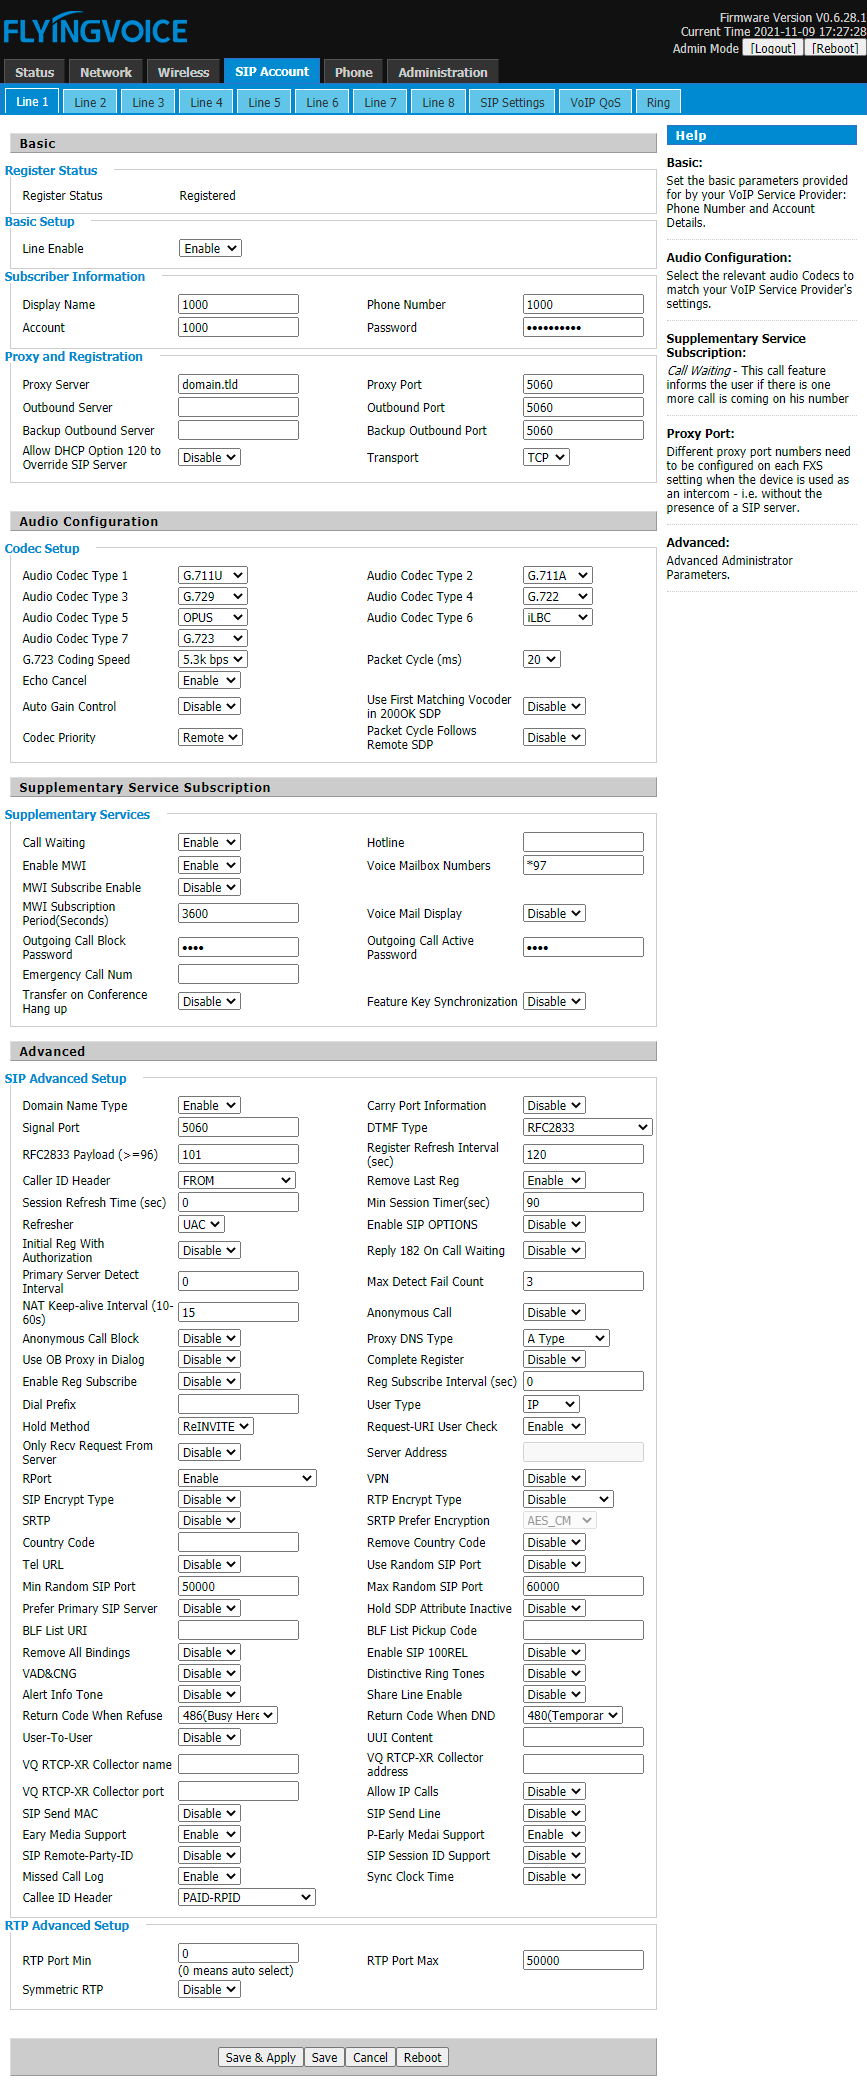This screenshot has width=867, height=2086.
Task: Click the Logout link in header
Action: [773, 48]
